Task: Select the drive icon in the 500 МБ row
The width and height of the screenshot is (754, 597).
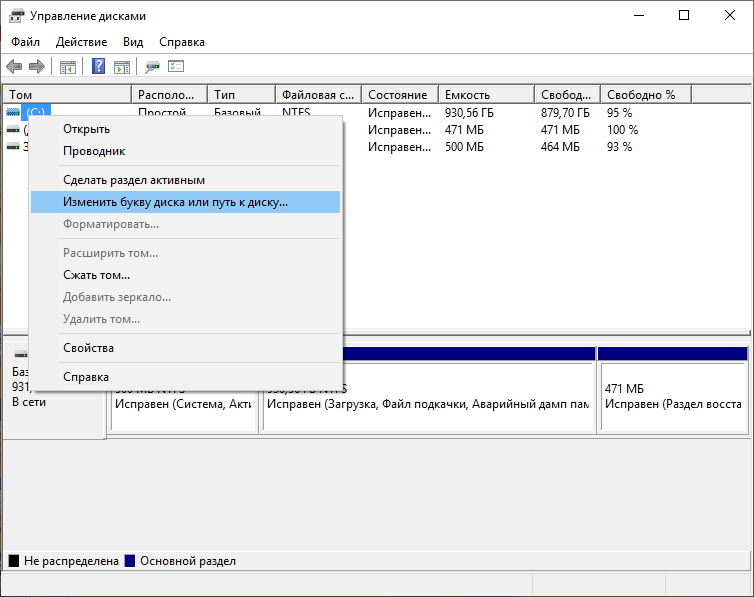Action: [13, 147]
